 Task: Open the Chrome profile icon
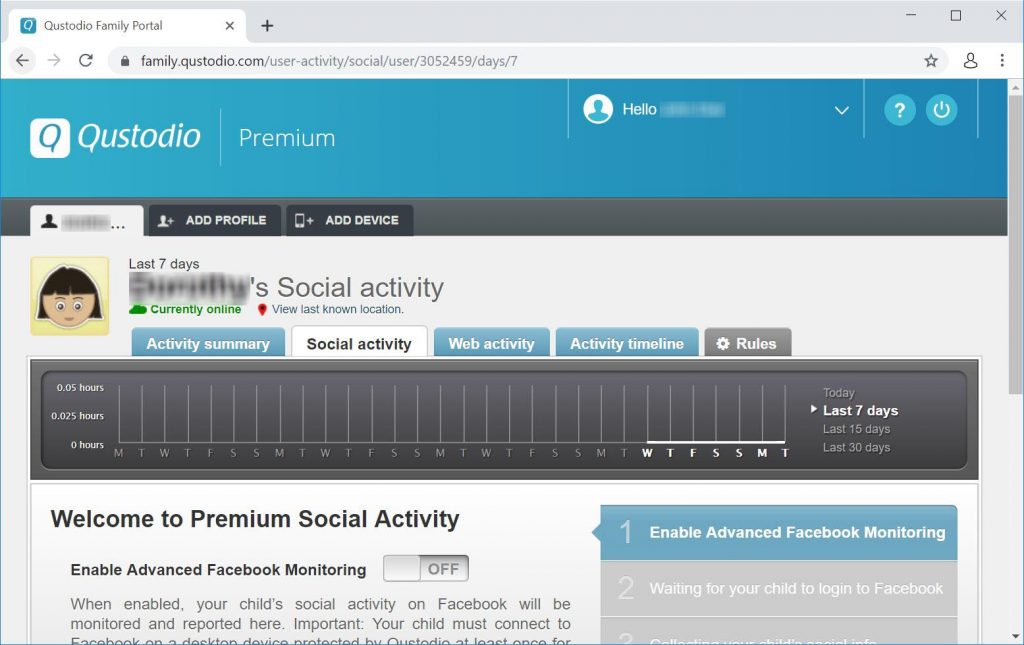[970, 61]
